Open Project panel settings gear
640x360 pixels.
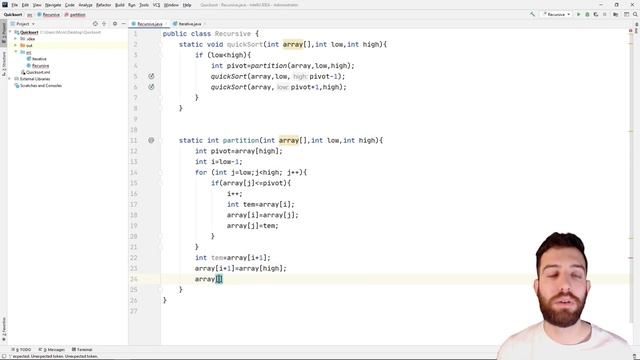point(115,24)
